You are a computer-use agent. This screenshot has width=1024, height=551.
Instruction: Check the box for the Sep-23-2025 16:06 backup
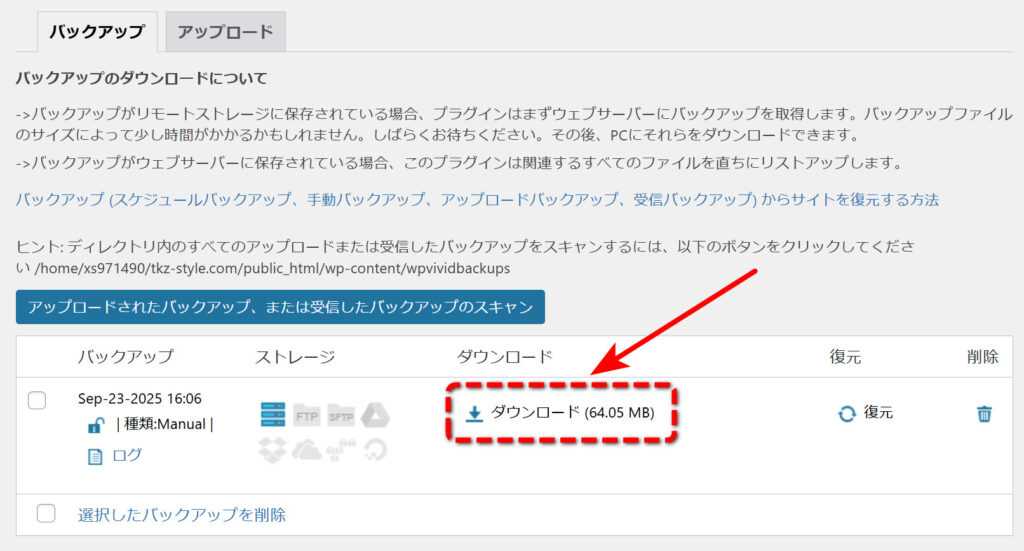point(37,400)
